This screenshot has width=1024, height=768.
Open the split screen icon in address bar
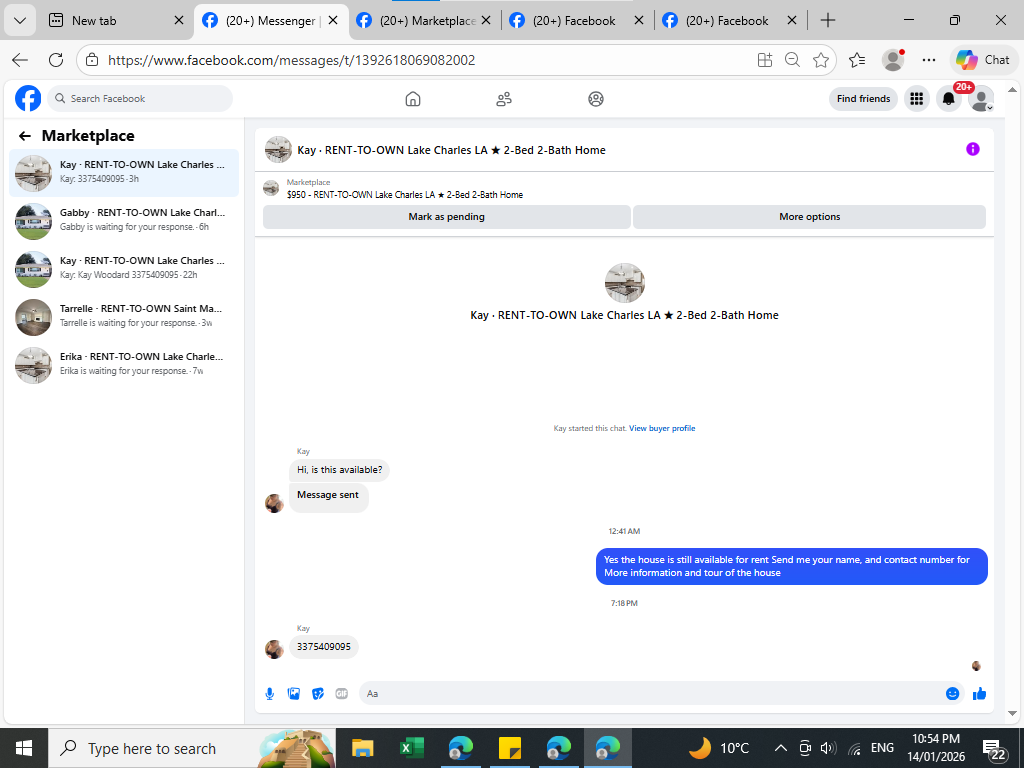tap(765, 60)
